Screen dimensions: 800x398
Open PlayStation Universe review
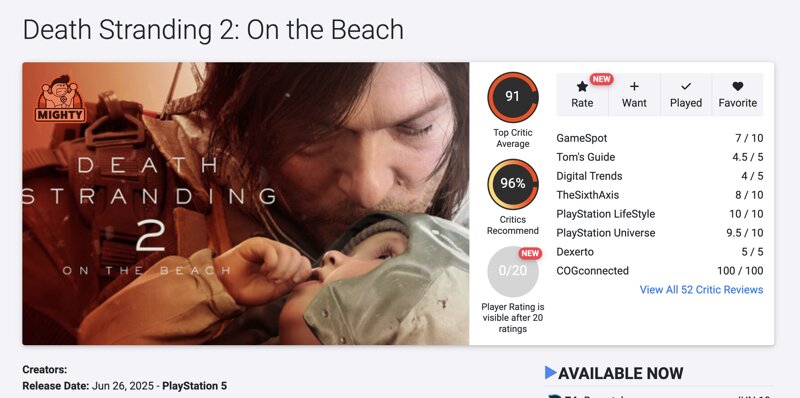[660, 233]
